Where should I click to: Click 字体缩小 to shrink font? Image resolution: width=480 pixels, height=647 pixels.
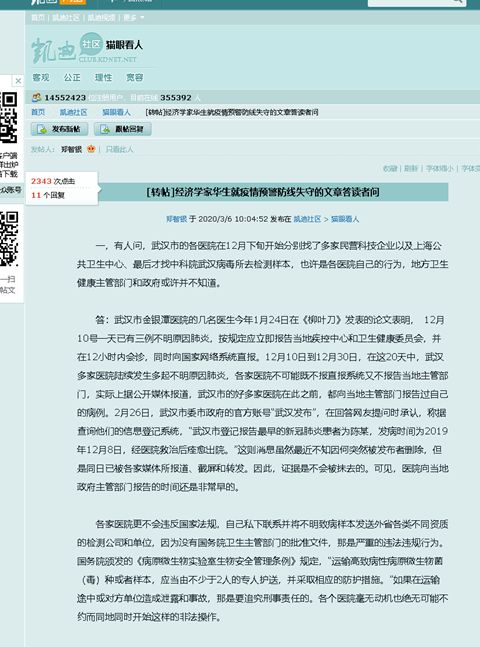click(440, 168)
